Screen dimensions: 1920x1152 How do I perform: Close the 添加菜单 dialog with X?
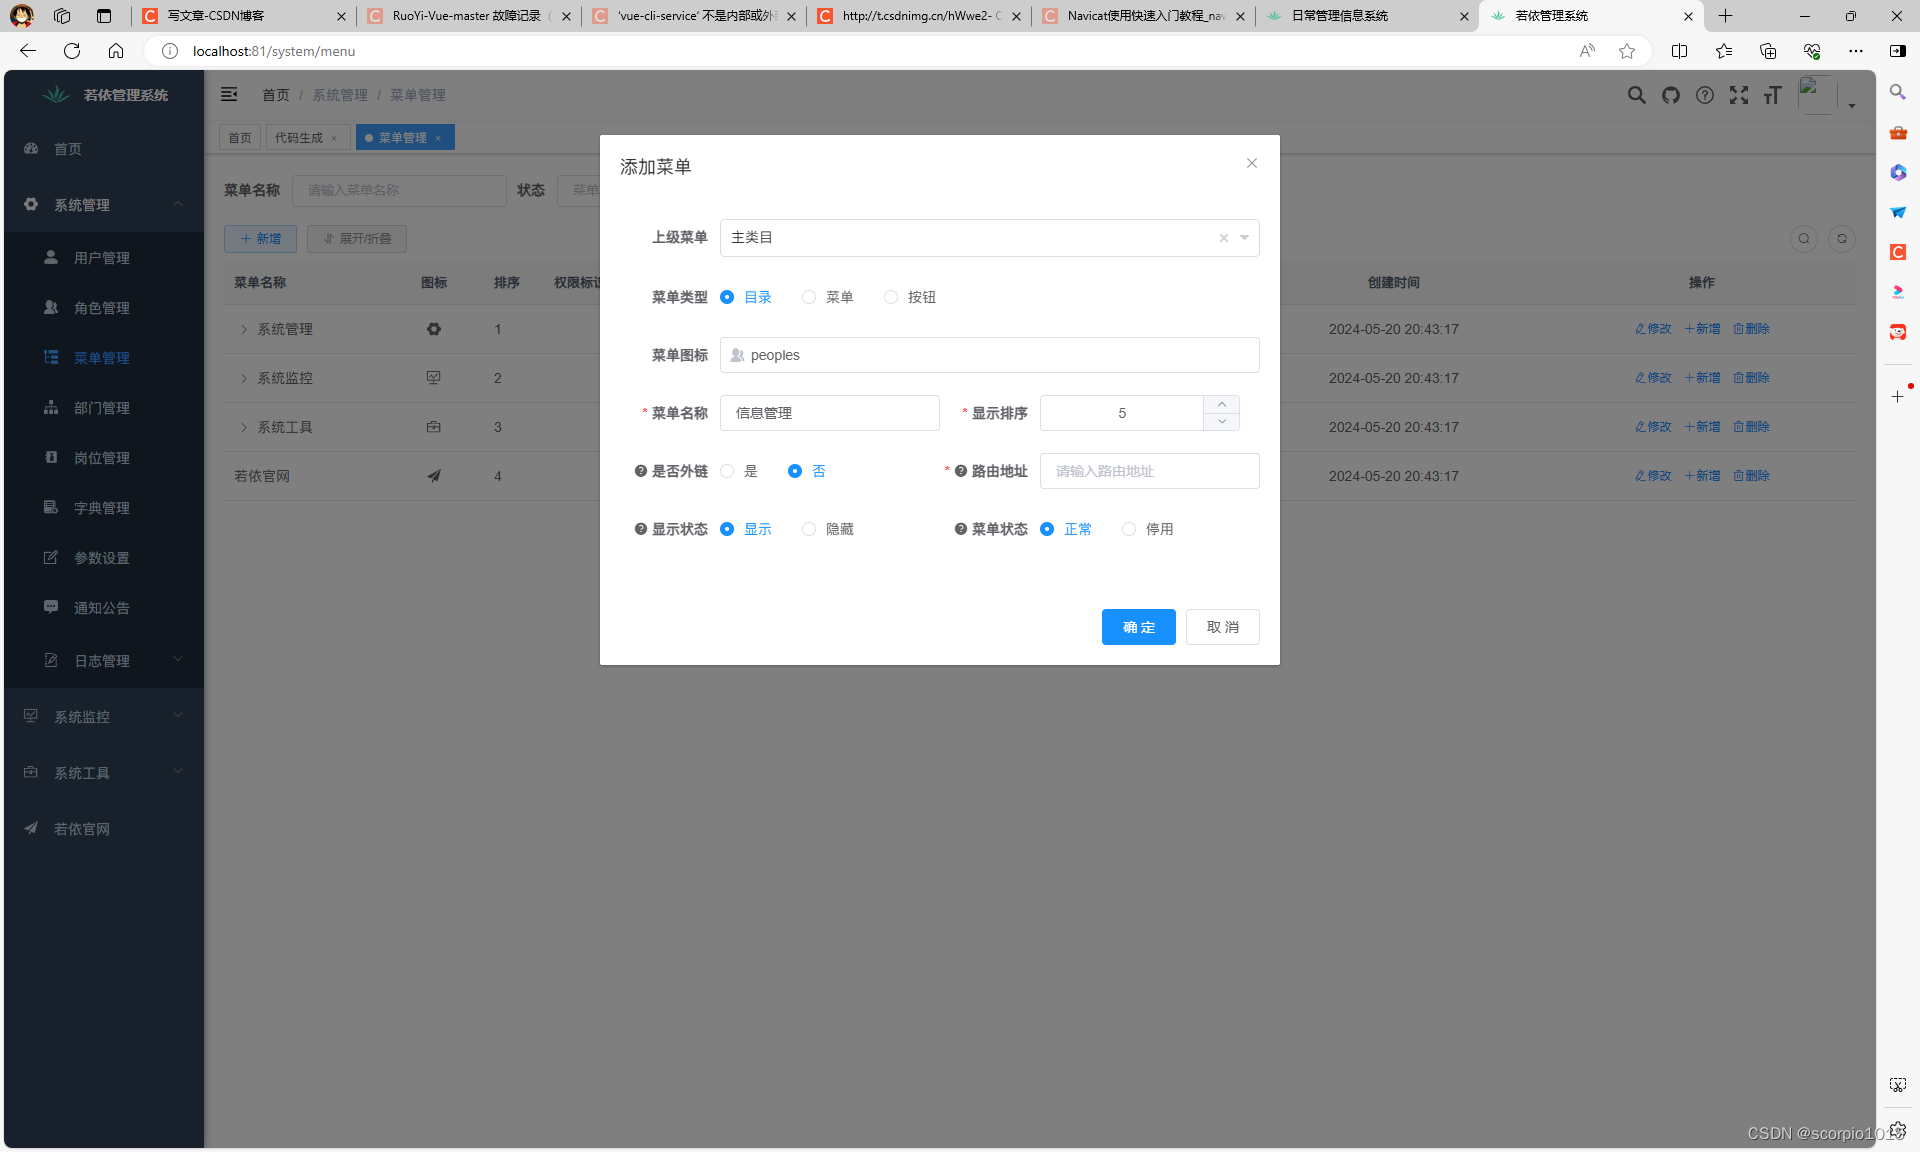click(1251, 163)
